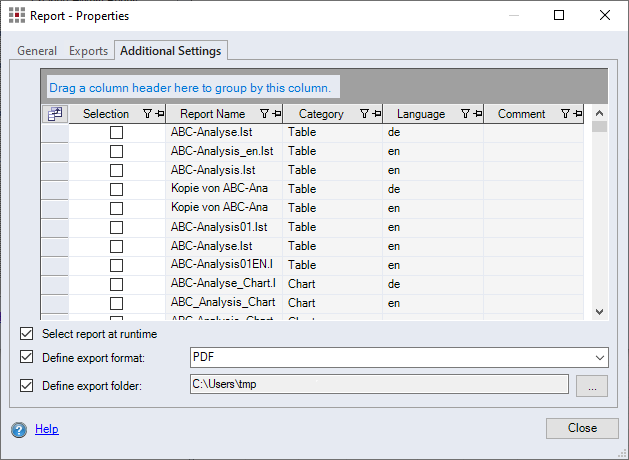Click the blue Help question mark icon
Image resolution: width=629 pixels, height=460 pixels.
(x=19, y=430)
